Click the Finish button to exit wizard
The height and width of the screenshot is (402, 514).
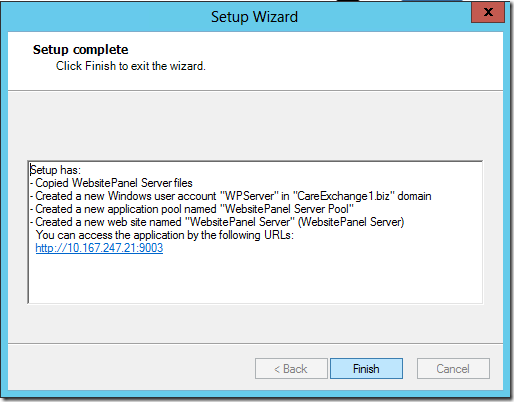coord(366,369)
